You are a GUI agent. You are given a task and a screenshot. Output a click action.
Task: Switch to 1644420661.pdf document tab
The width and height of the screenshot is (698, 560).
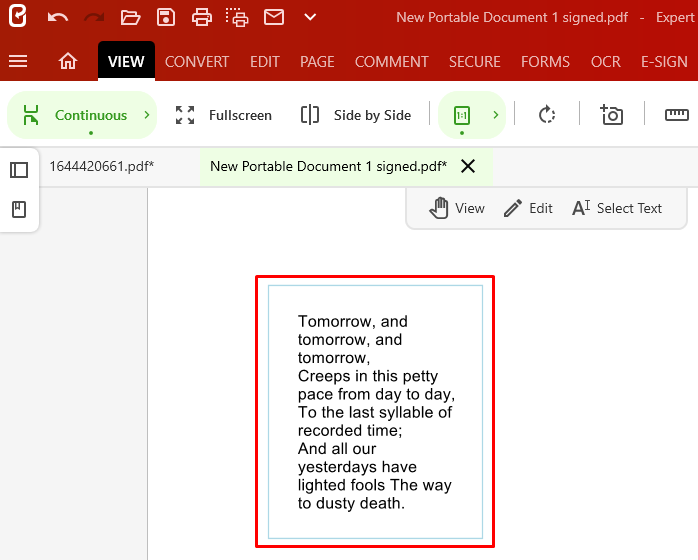click(x=101, y=166)
